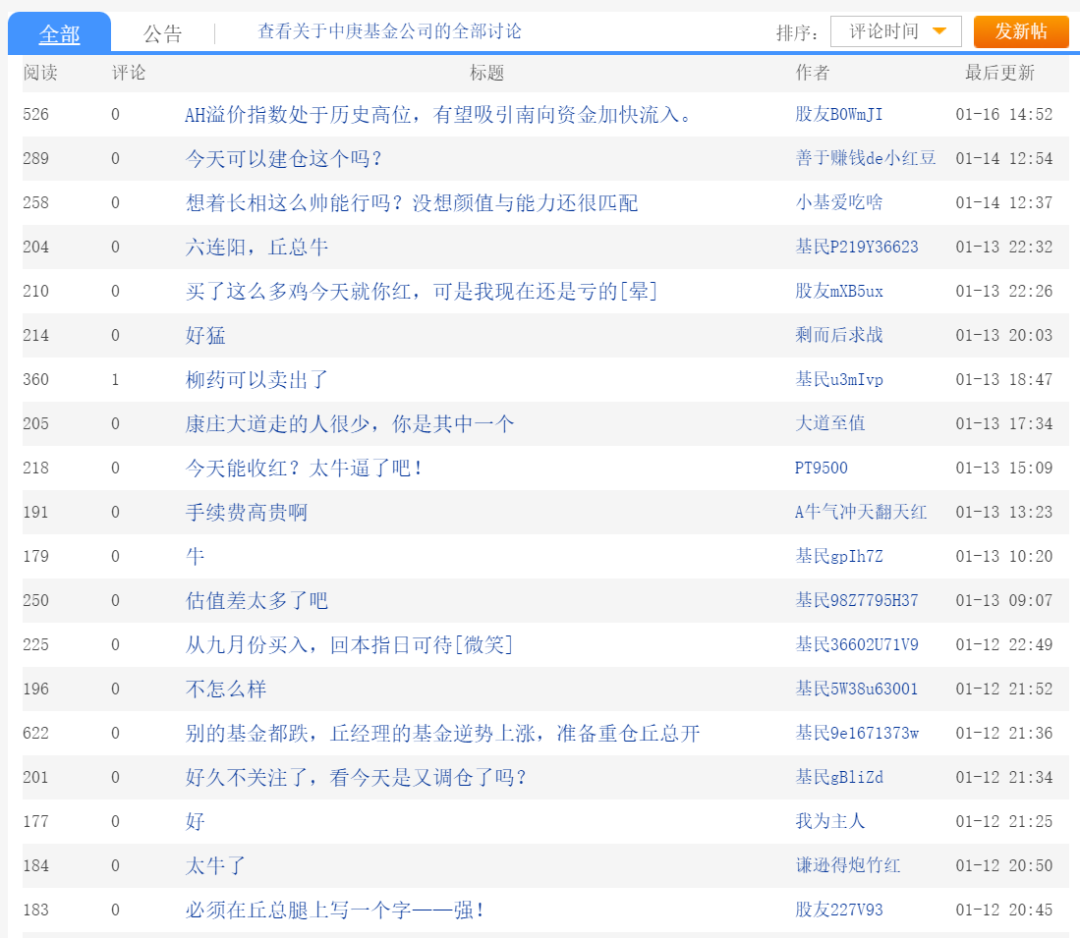Open post 想着长相这么帅能行吗

(x=411, y=202)
